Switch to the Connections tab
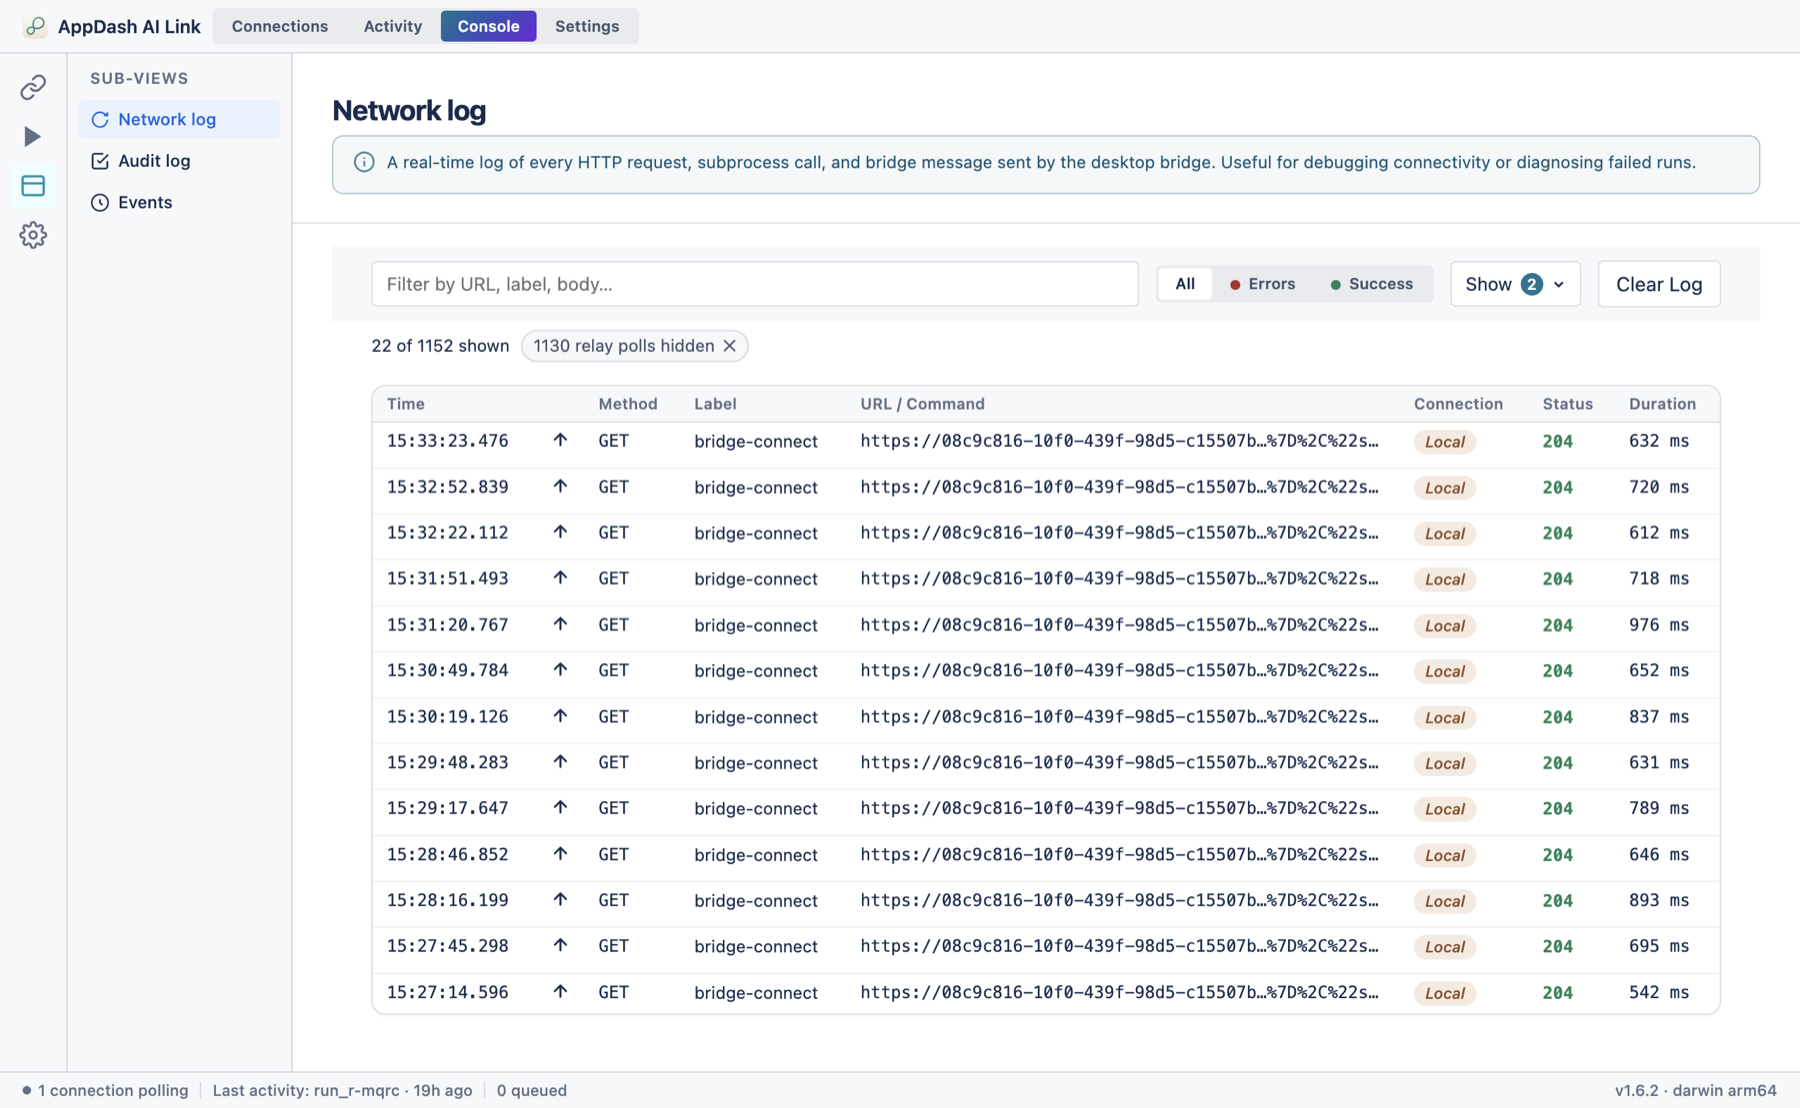This screenshot has height=1108, width=1800. tap(280, 26)
